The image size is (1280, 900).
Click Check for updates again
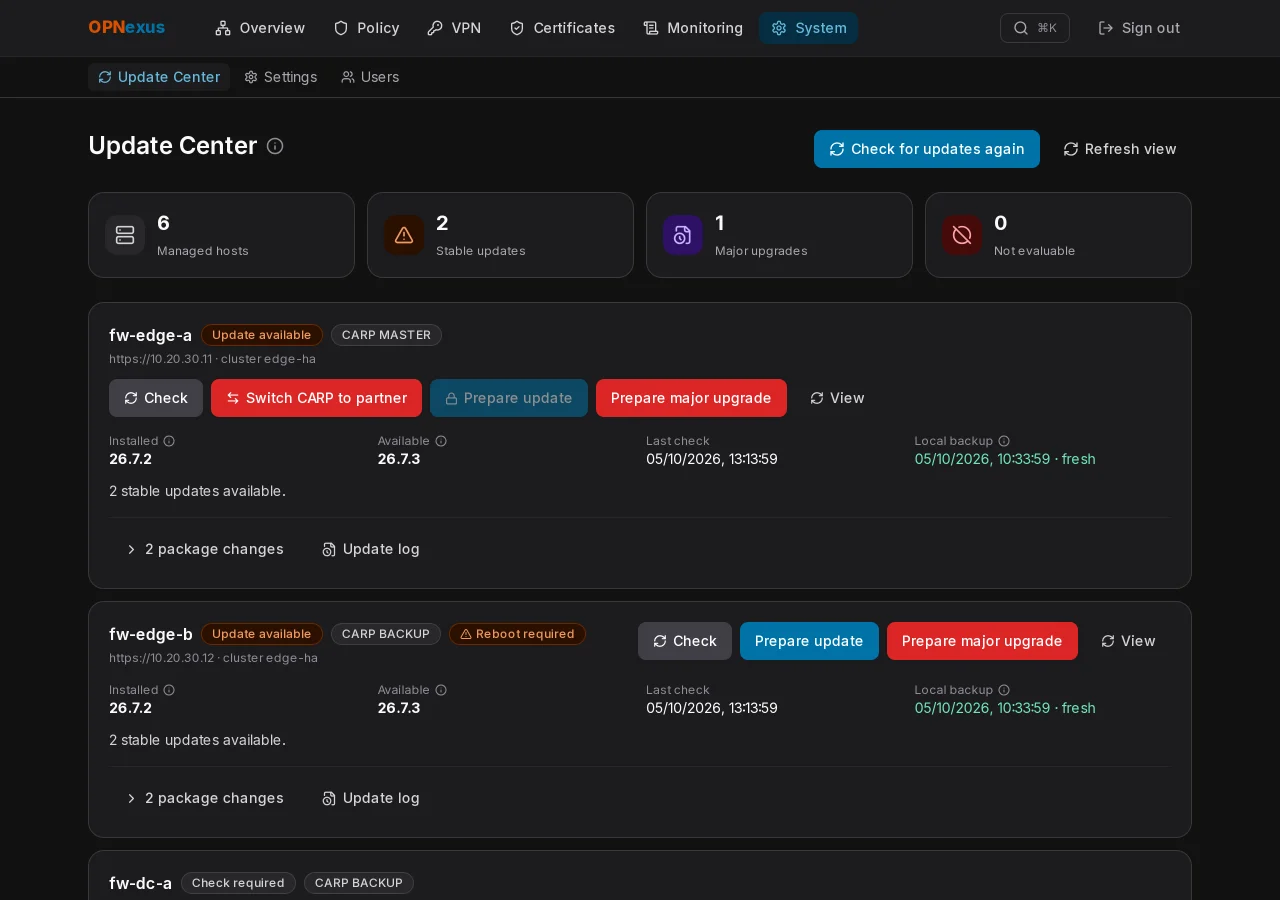click(x=927, y=149)
